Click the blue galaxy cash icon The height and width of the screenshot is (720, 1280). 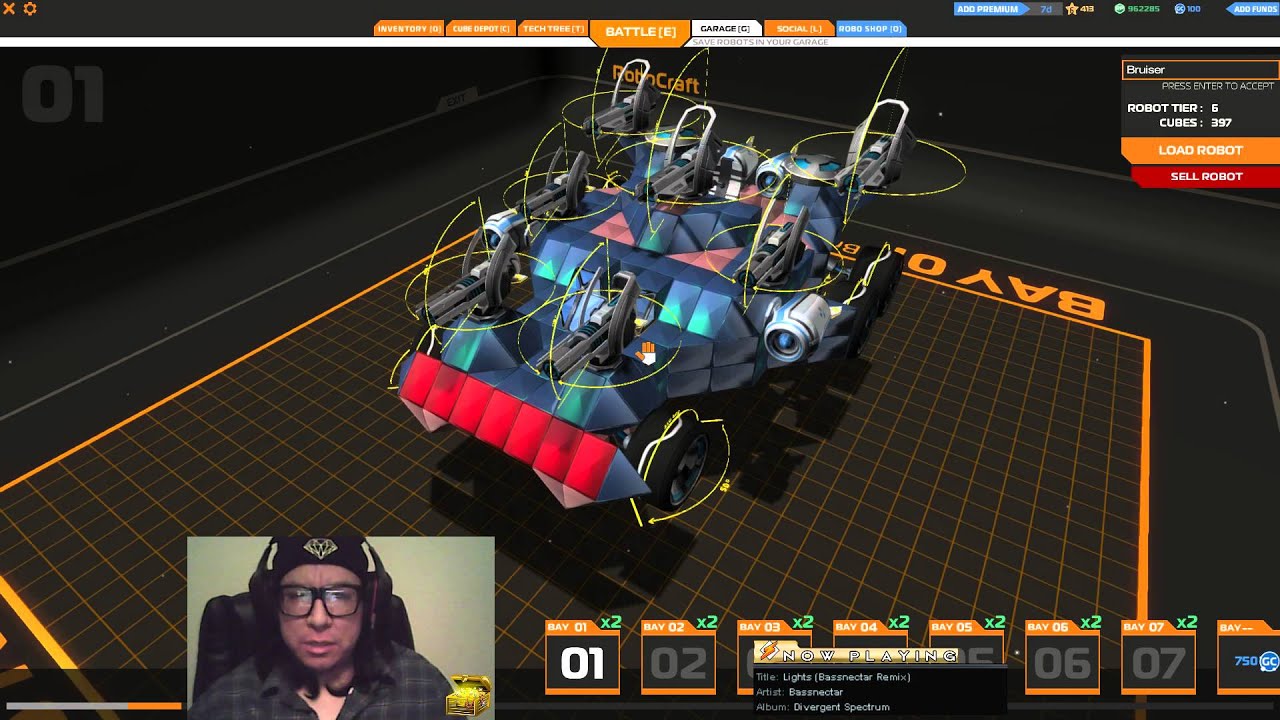click(x=1179, y=9)
